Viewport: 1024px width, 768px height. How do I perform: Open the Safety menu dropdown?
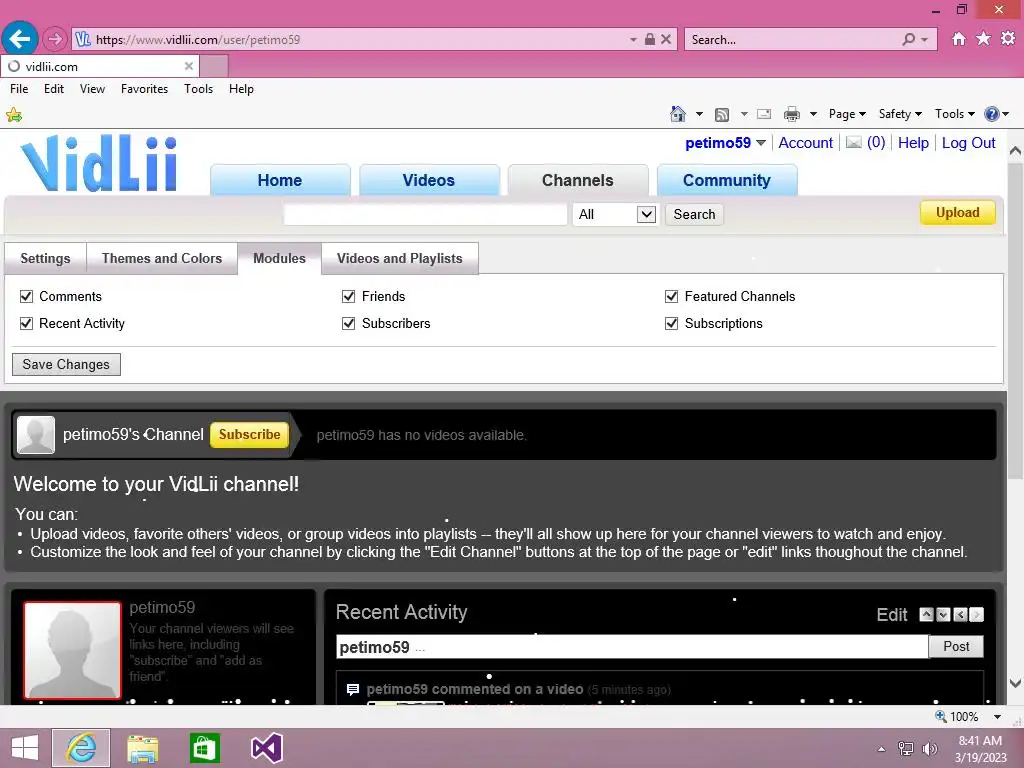click(900, 114)
